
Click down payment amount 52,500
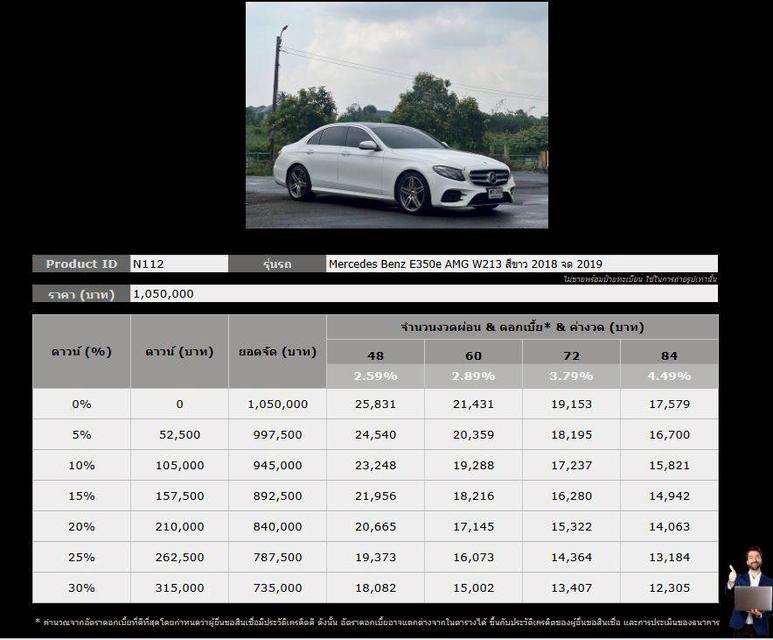[179, 435]
